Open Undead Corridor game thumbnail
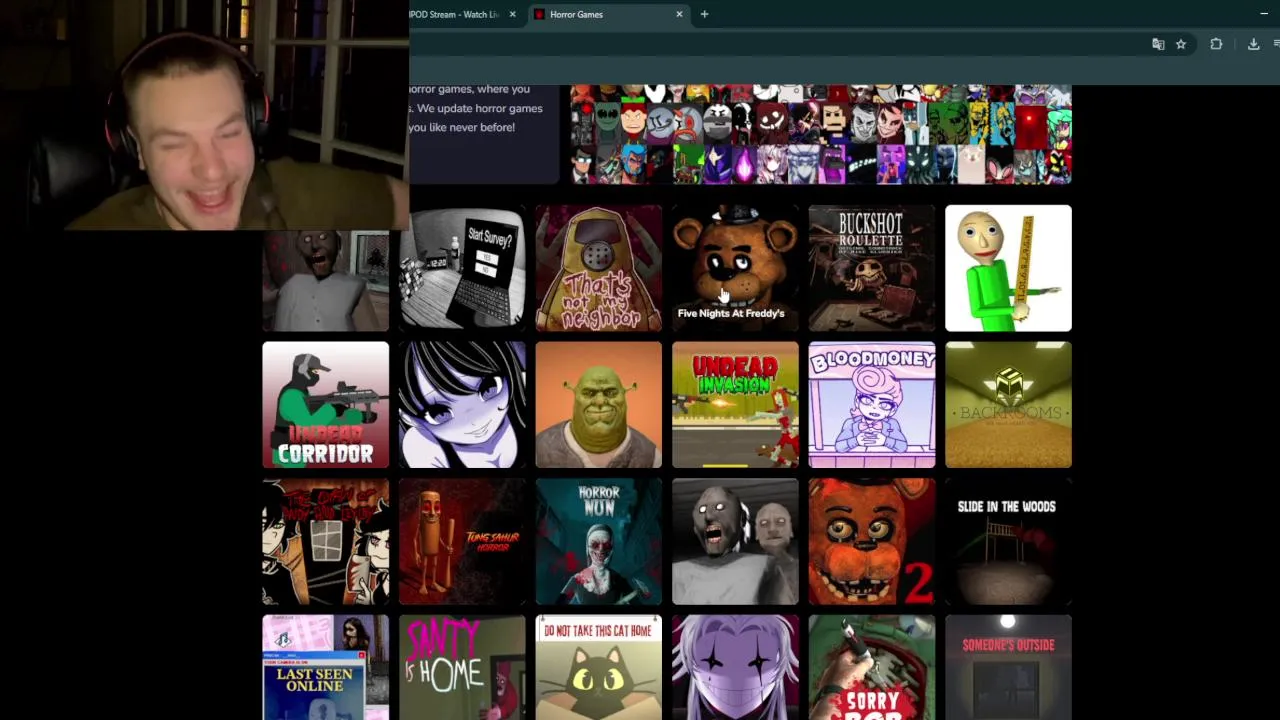 pyautogui.click(x=325, y=405)
